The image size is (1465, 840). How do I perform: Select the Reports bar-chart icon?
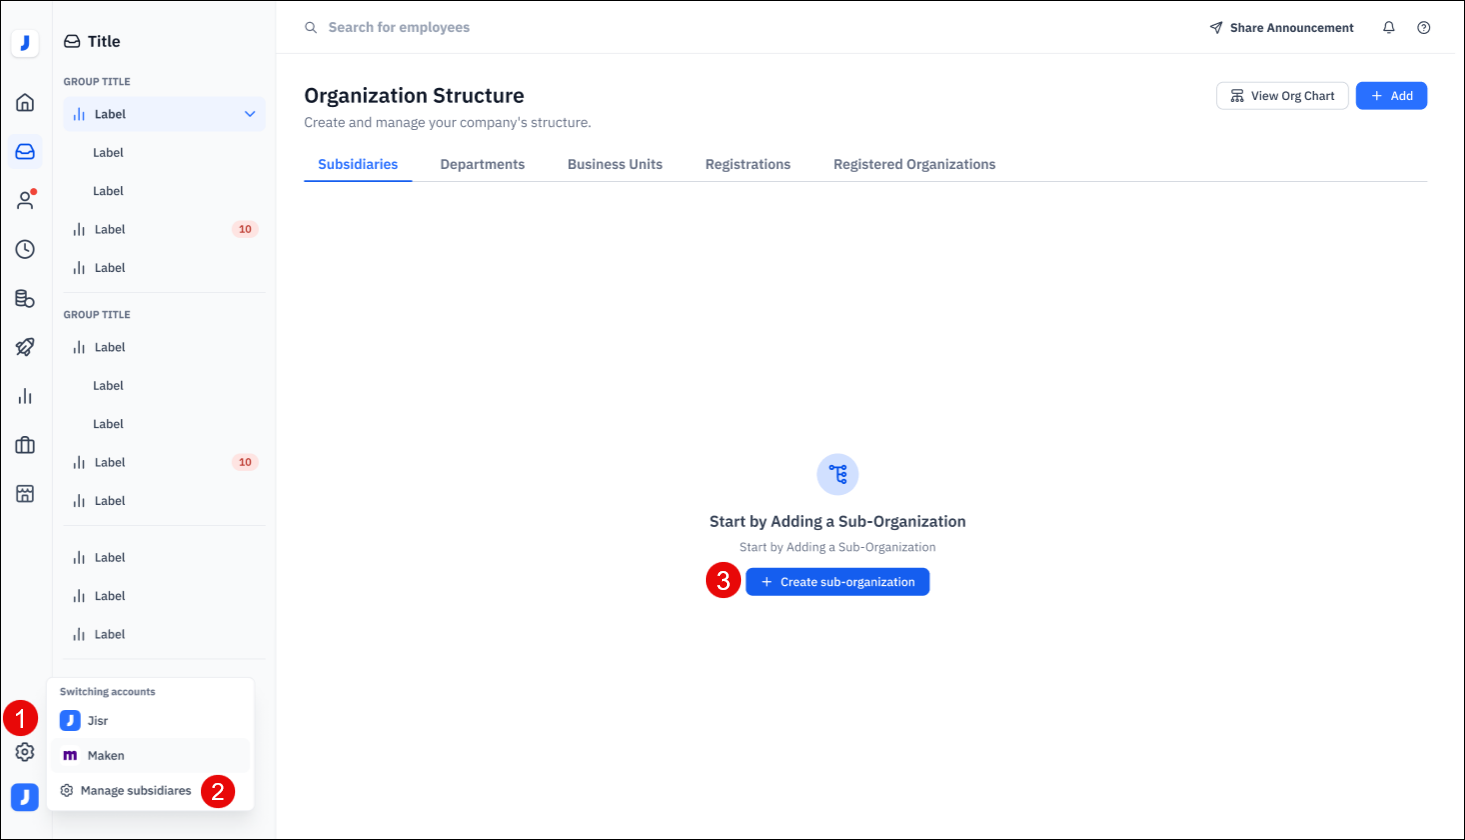point(24,395)
